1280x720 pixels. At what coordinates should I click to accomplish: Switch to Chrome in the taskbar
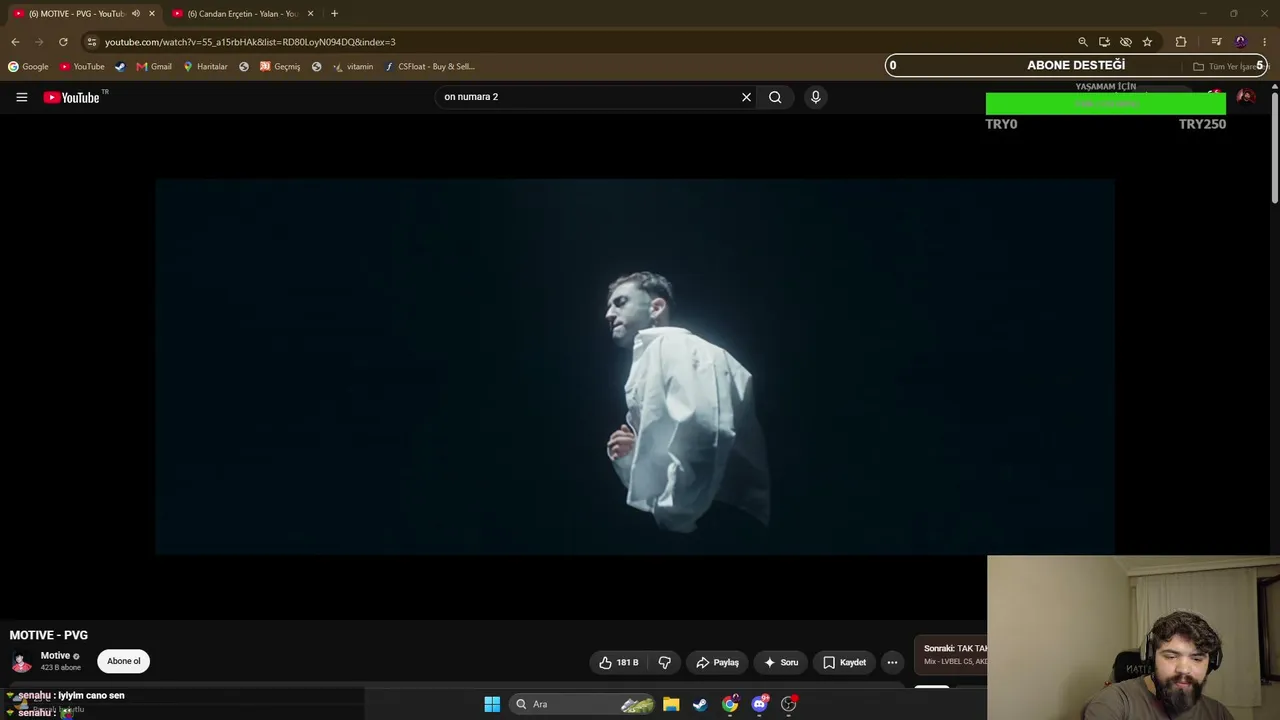pos(730,704)
